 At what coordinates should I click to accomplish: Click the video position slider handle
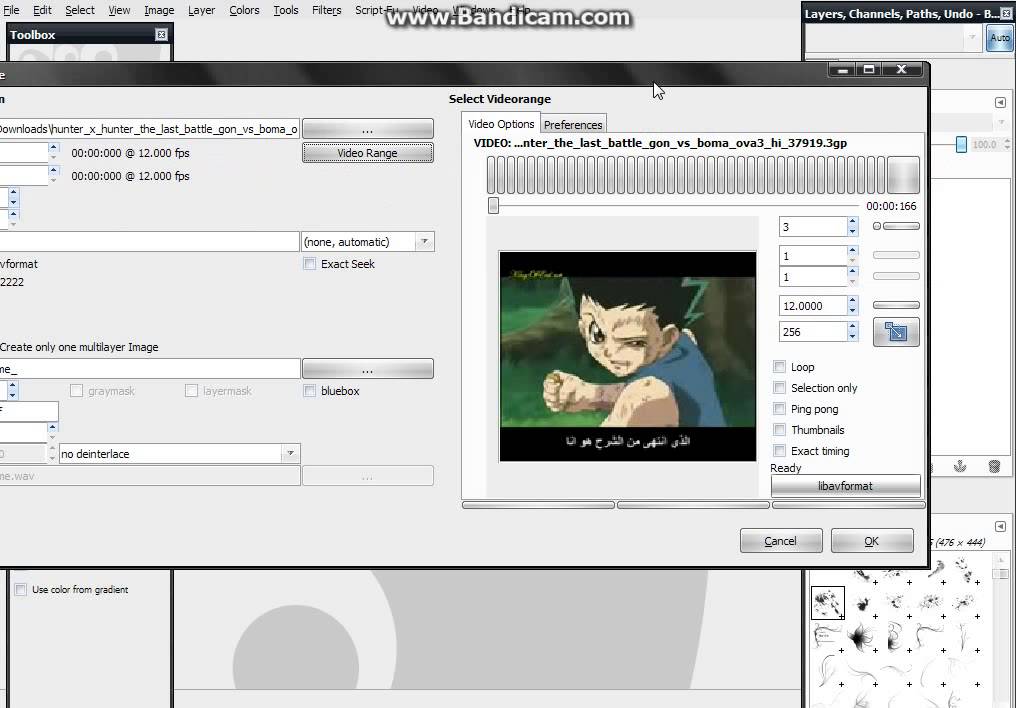tap(493, 205)
